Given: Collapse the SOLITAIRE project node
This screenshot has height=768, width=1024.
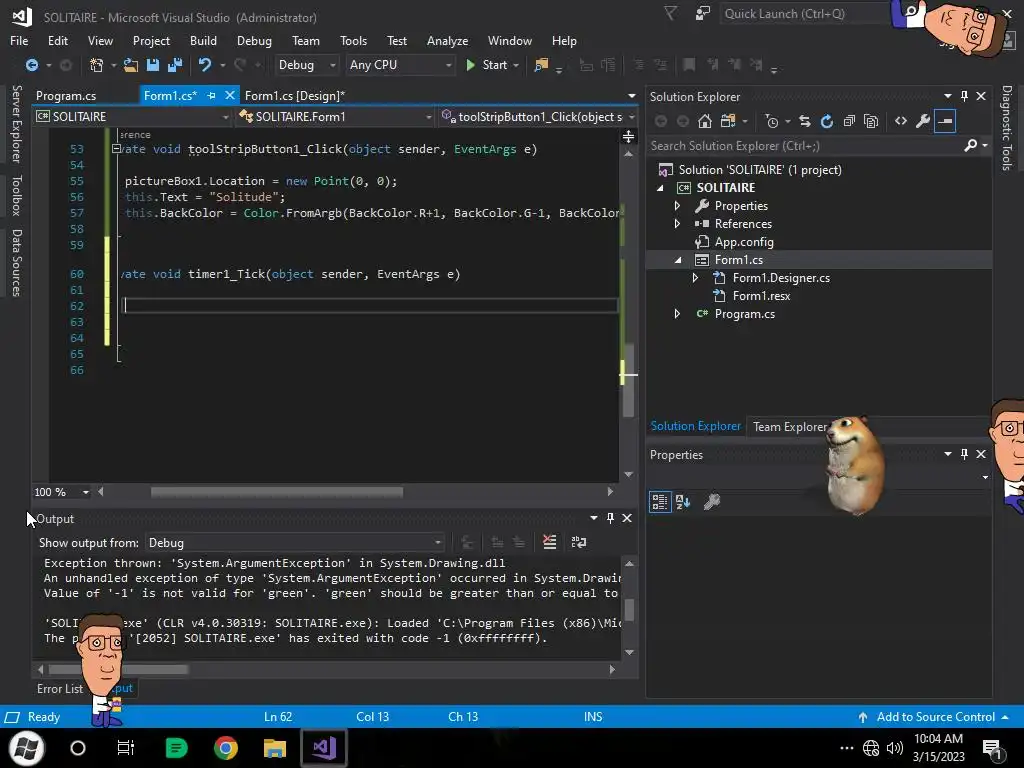Looking at the screenshot, I should [x=660, y=188].
